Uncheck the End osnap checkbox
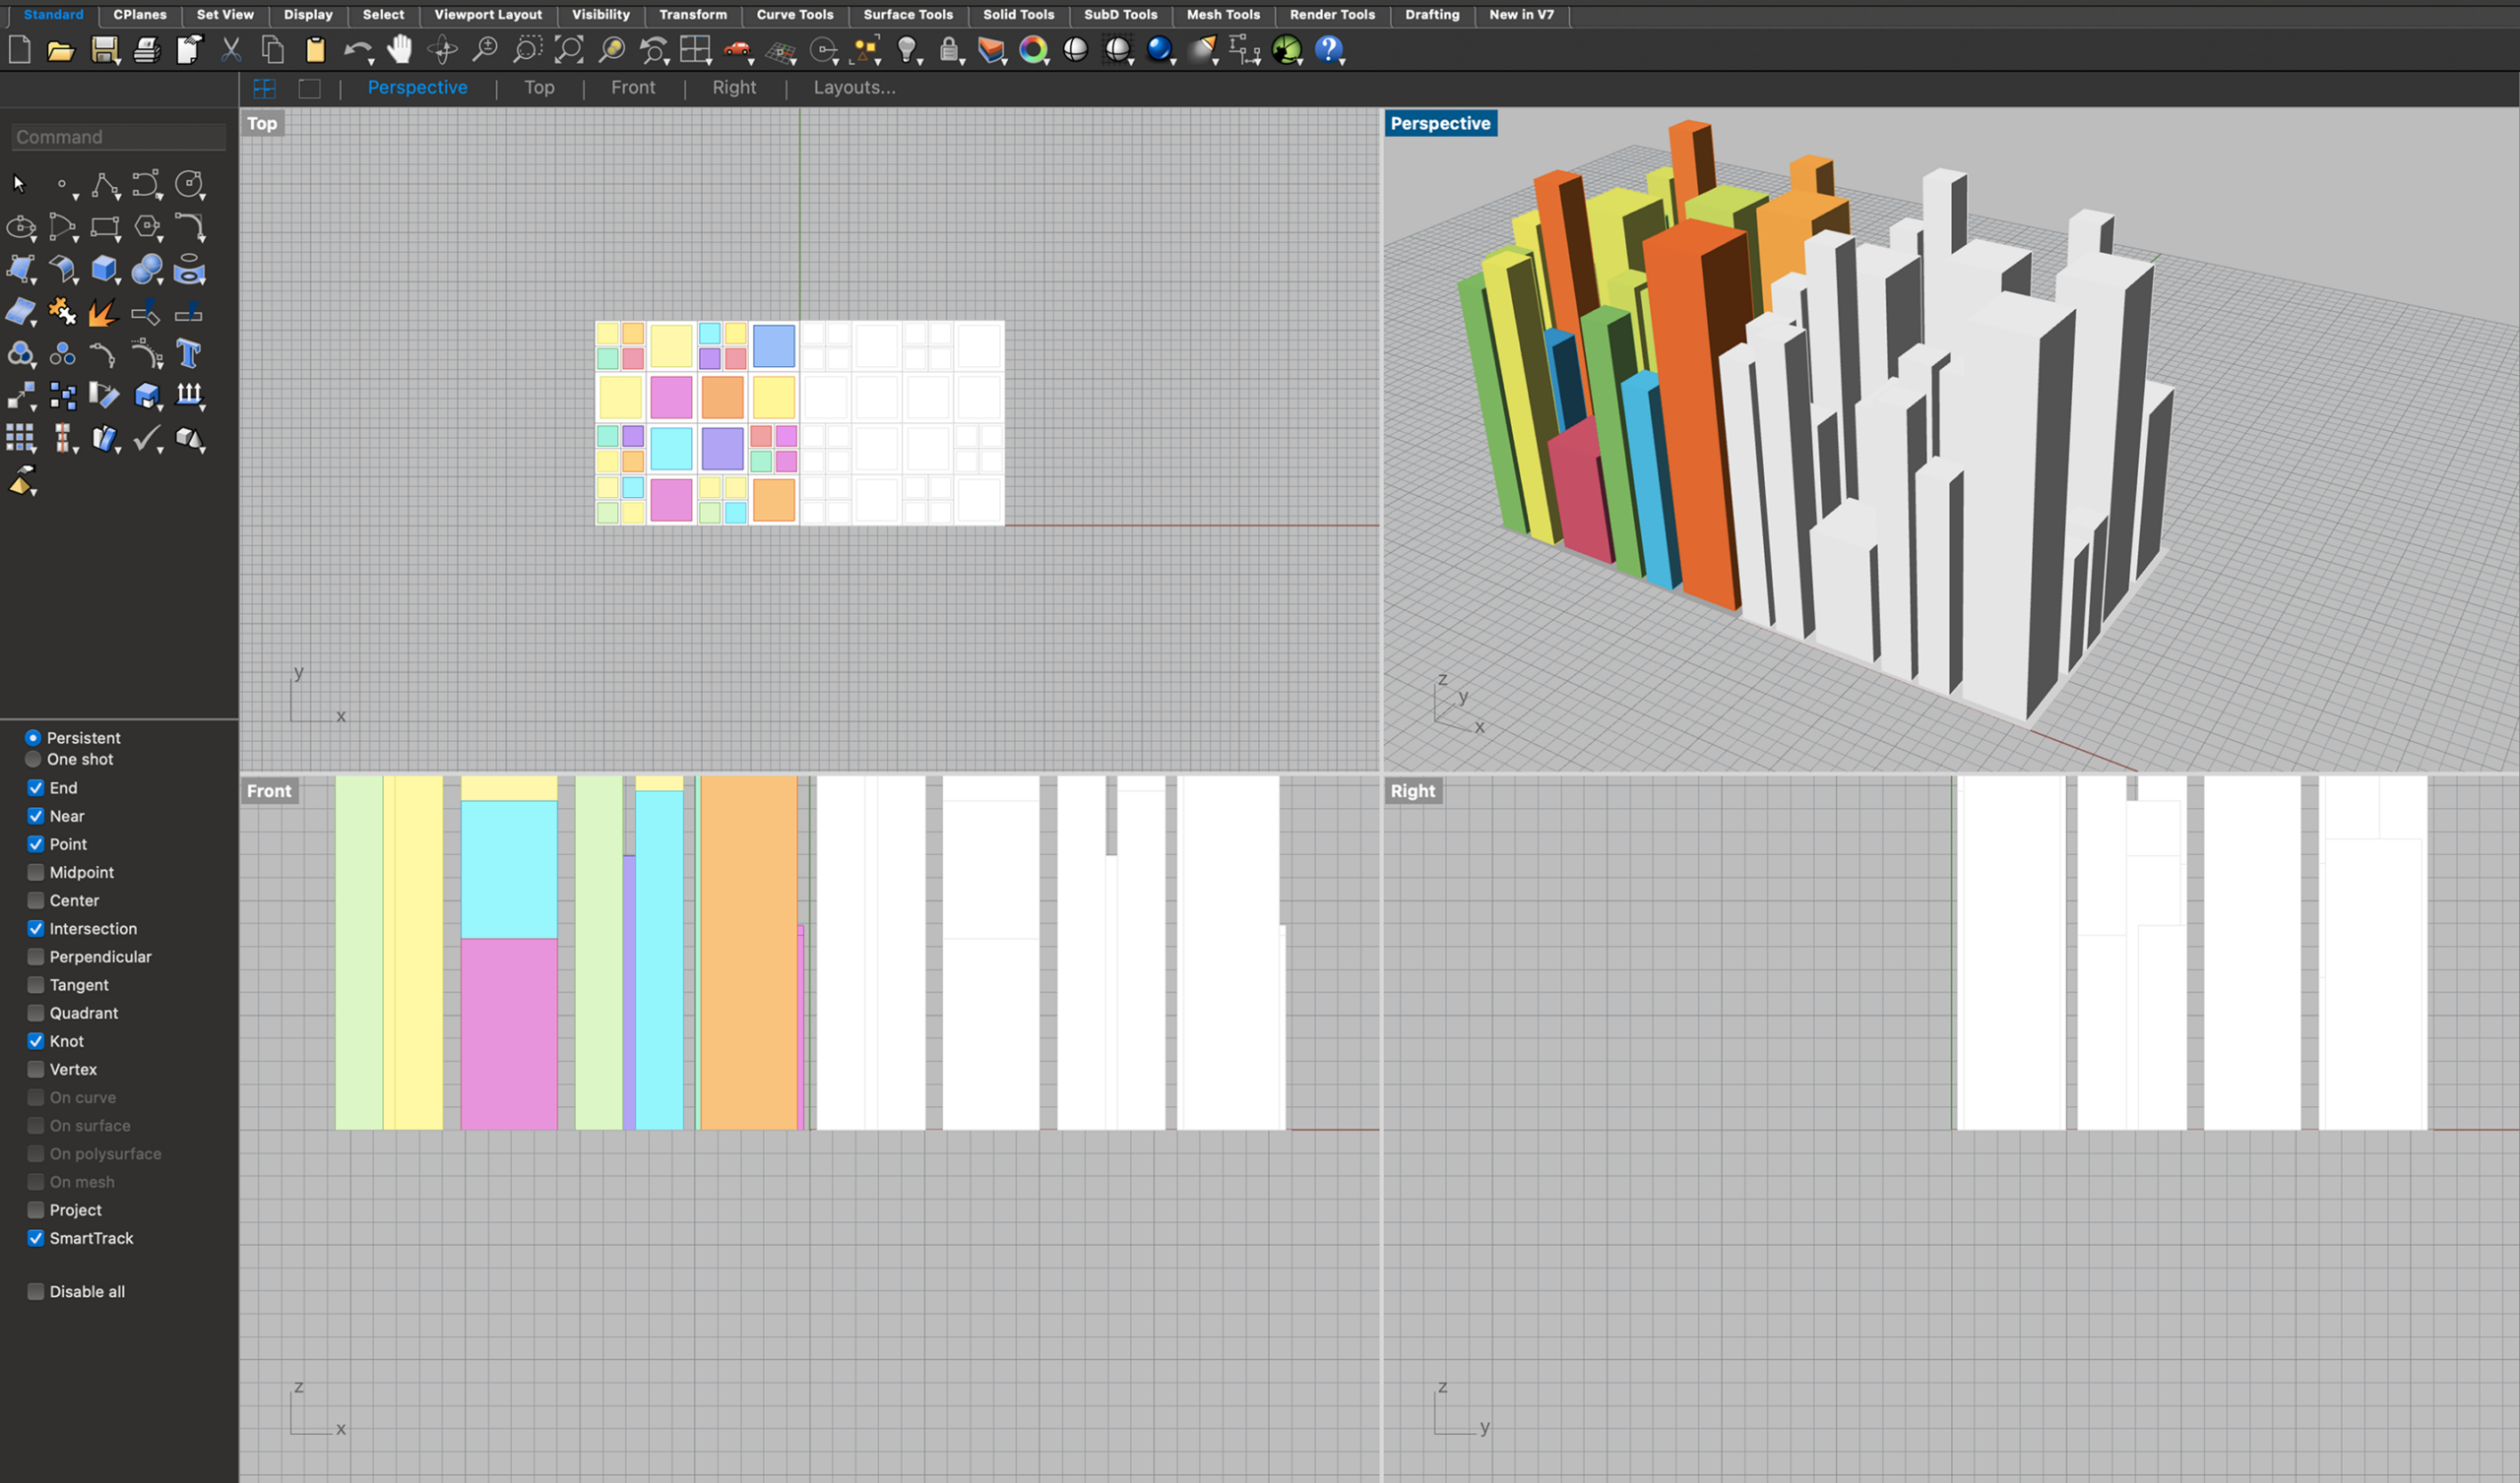Viewport: 2520px width, 1483px height. (x=36, y=788)
